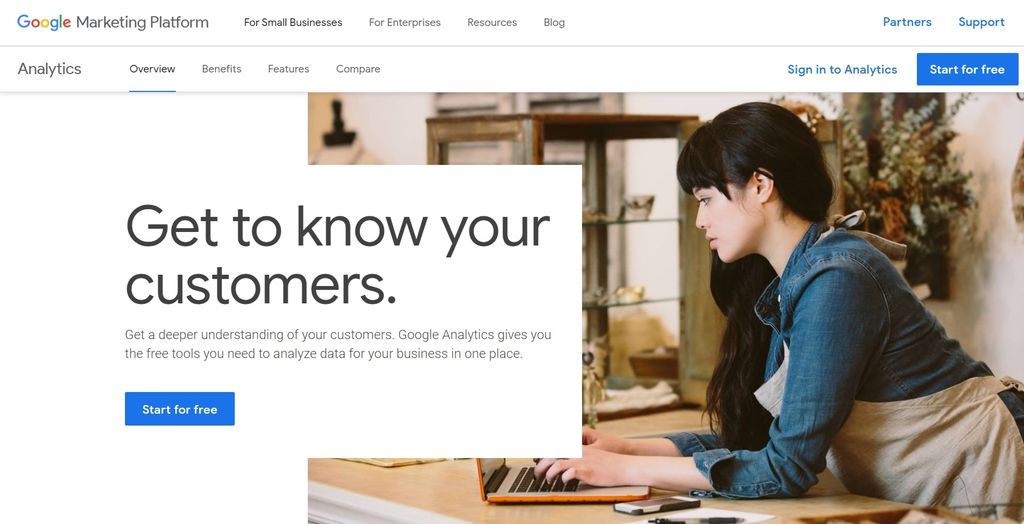Click the 'Get to know your customers' headline

338,255
